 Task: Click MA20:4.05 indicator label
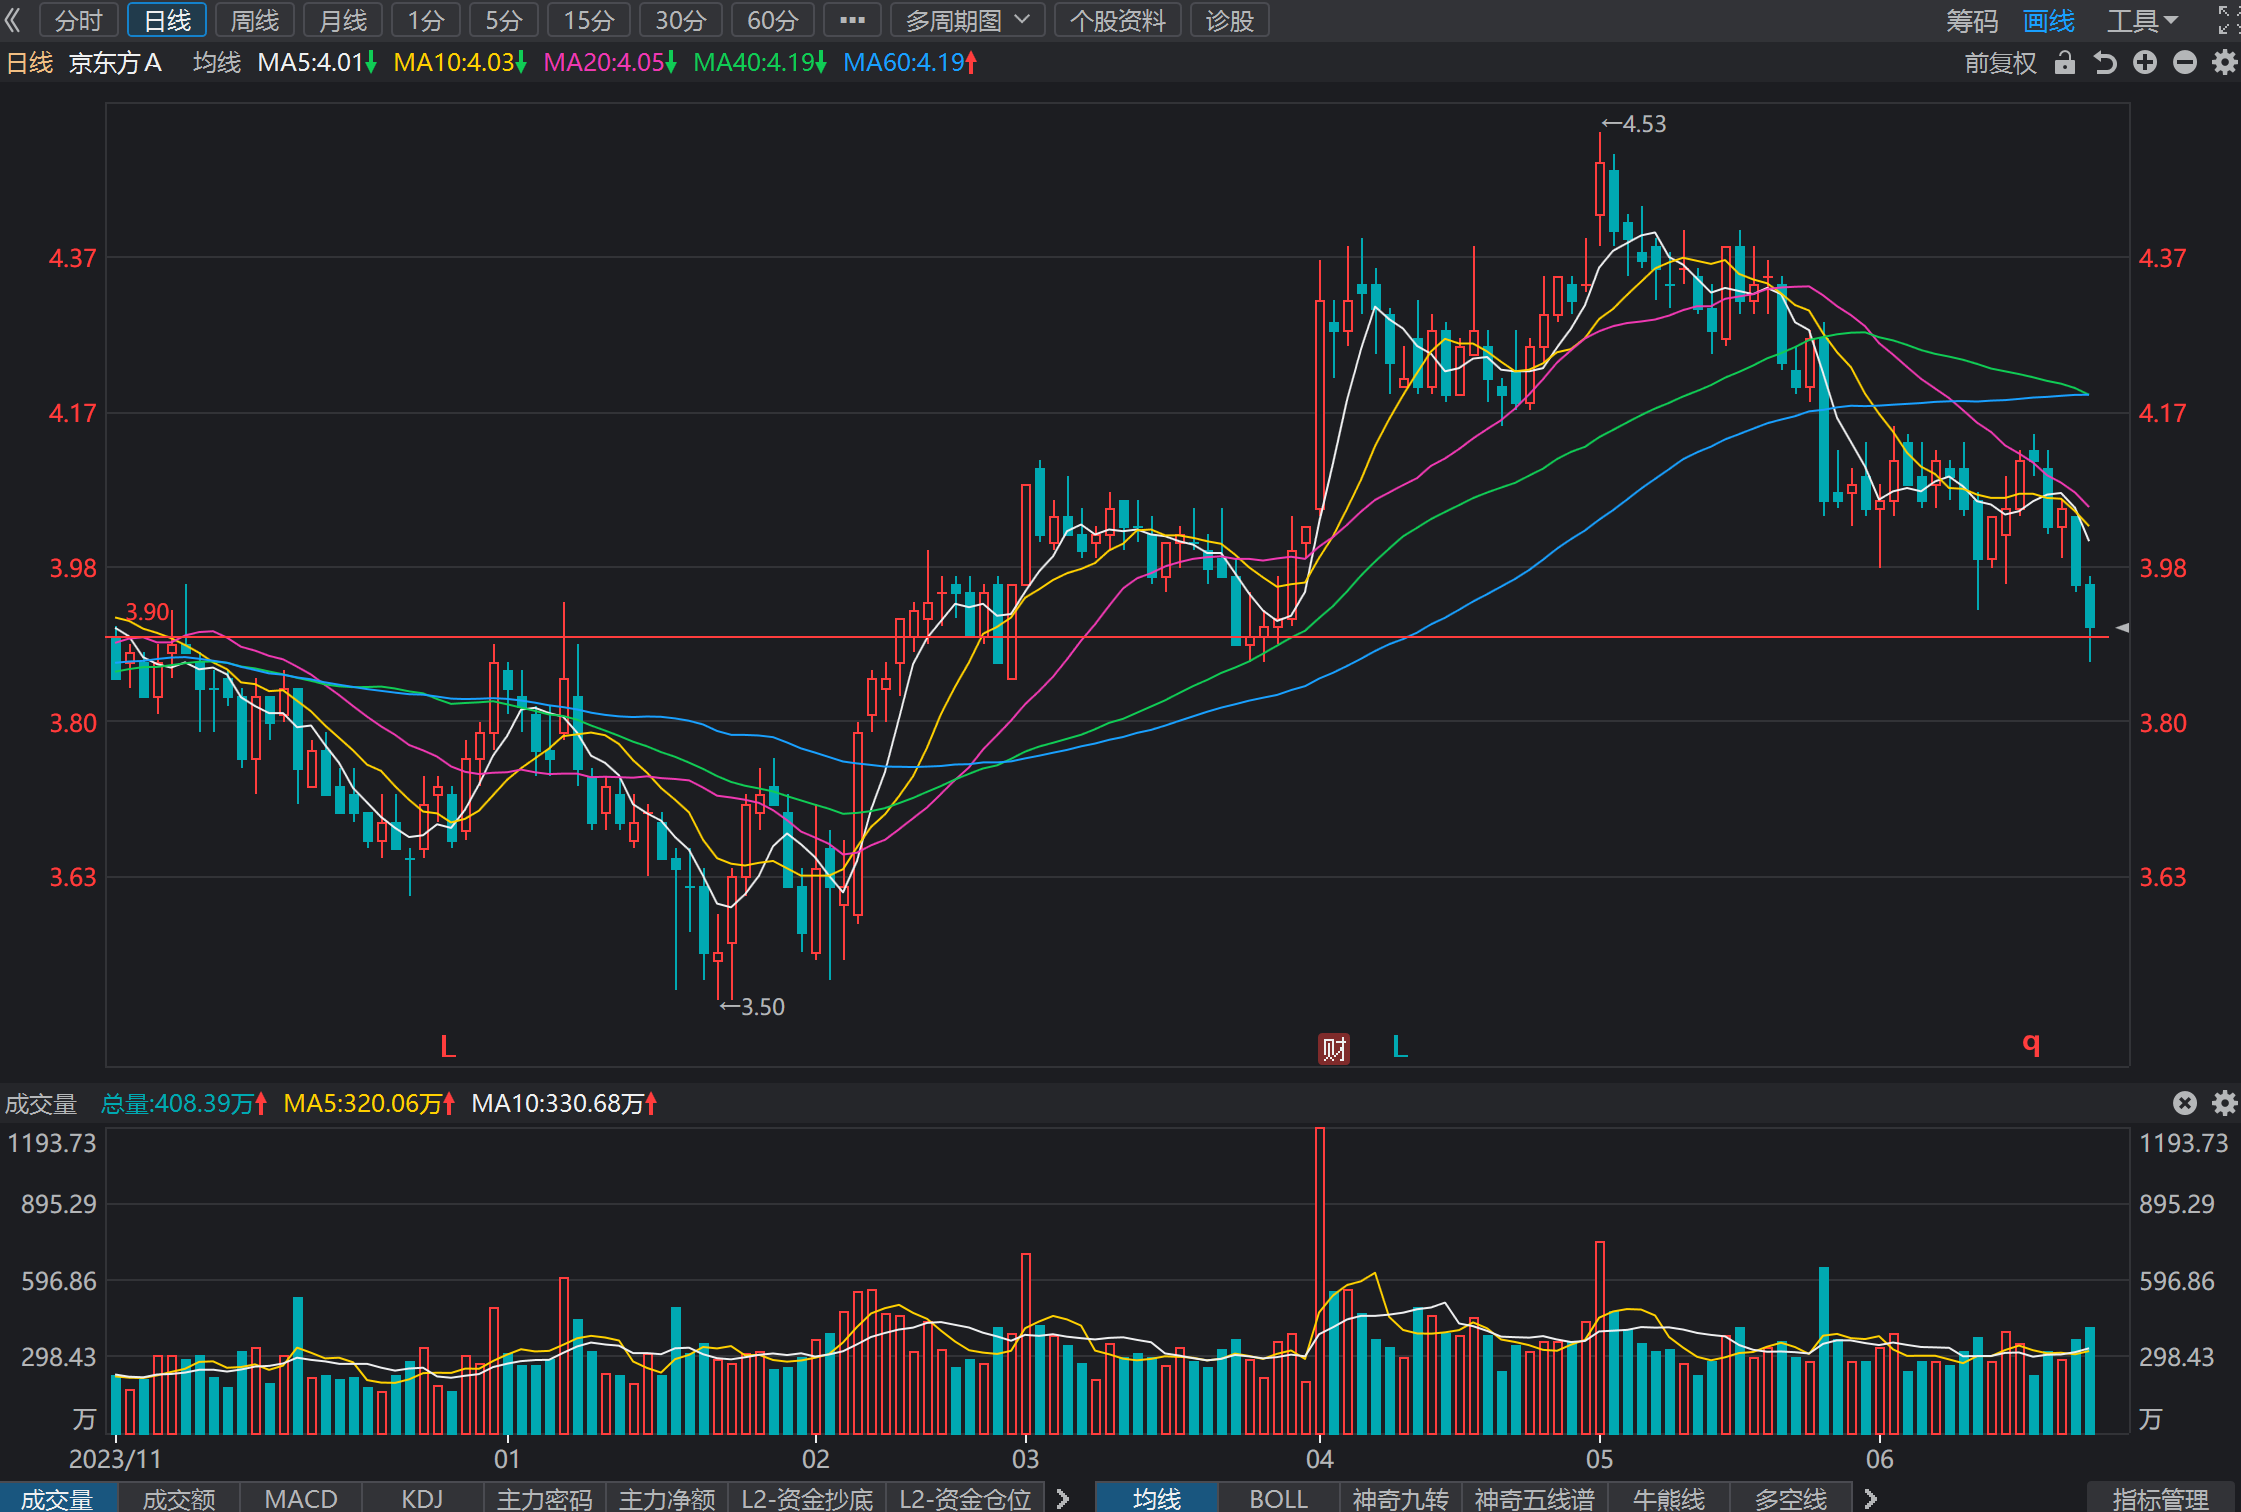[610, 63]
